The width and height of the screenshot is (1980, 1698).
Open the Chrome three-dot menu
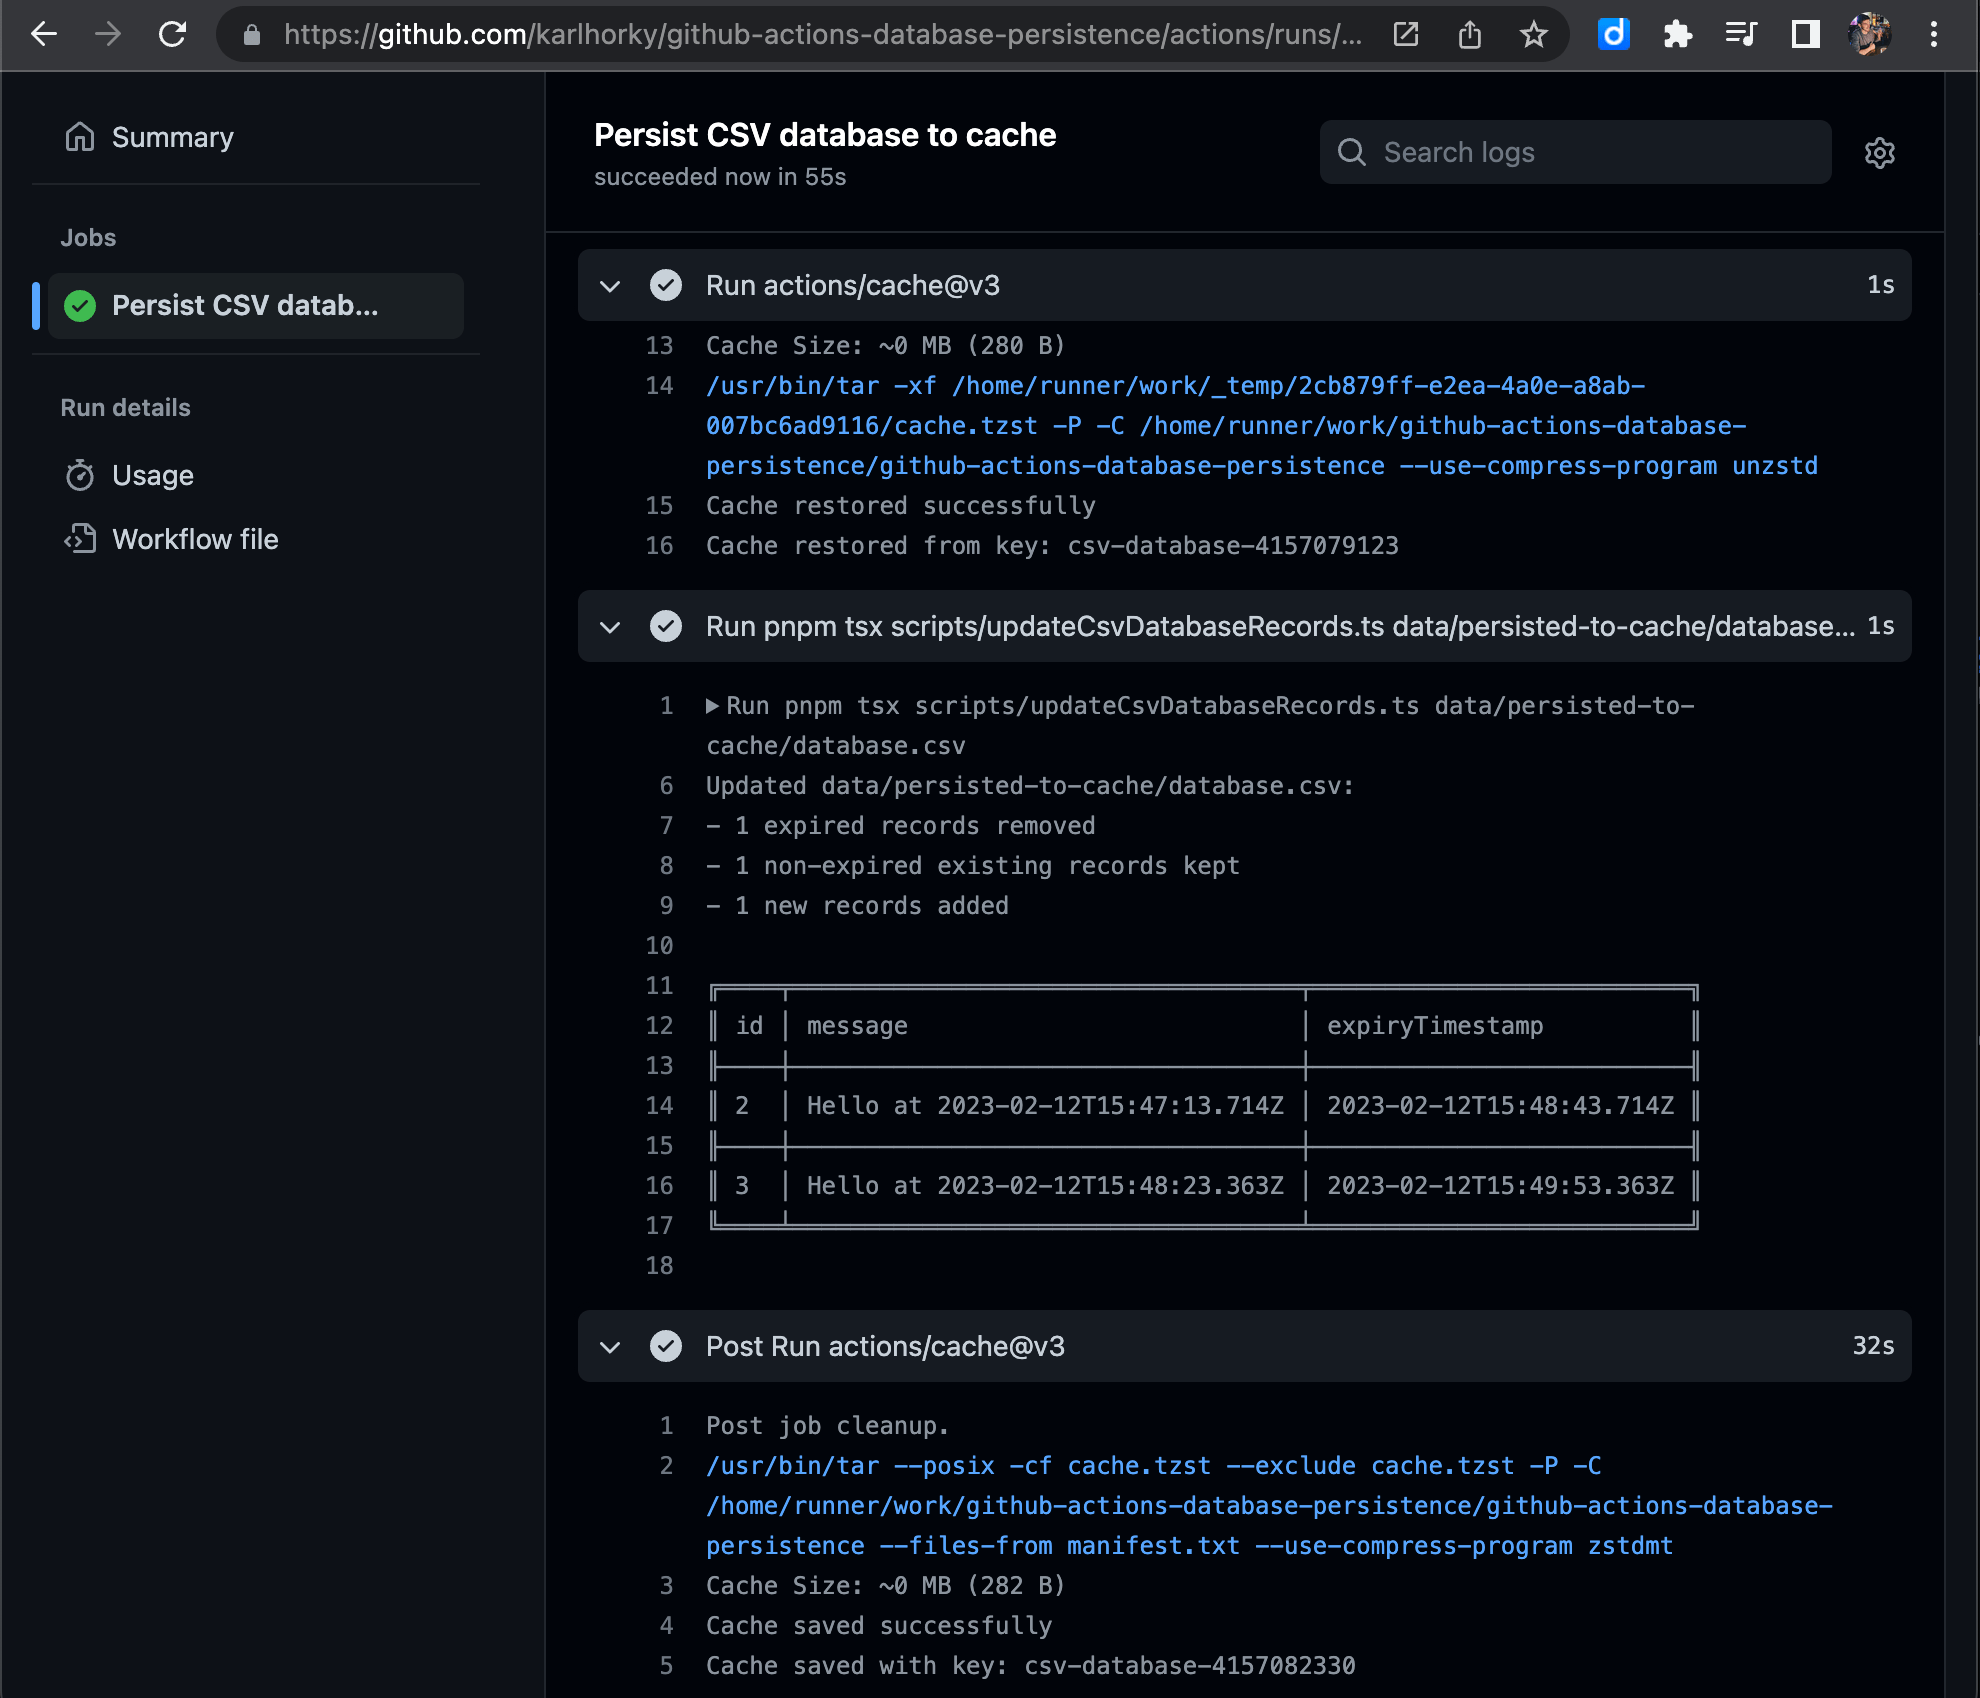point(1933,35)
